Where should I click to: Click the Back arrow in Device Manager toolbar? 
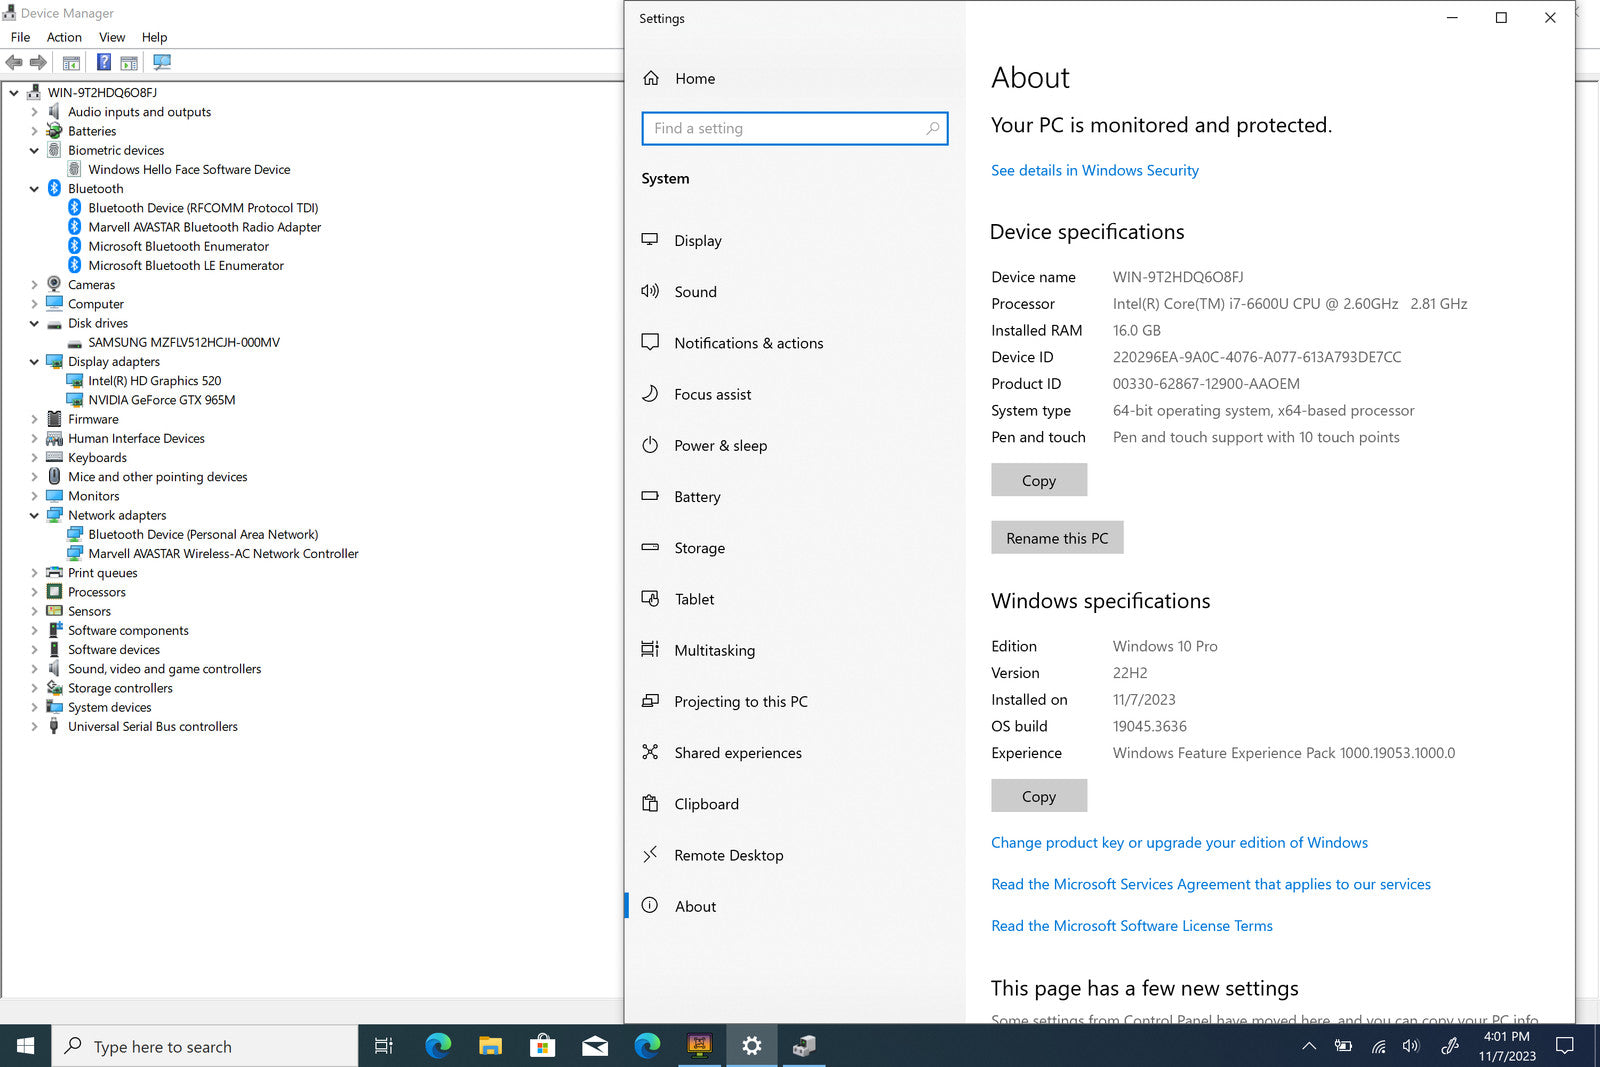tap(14, 62)
